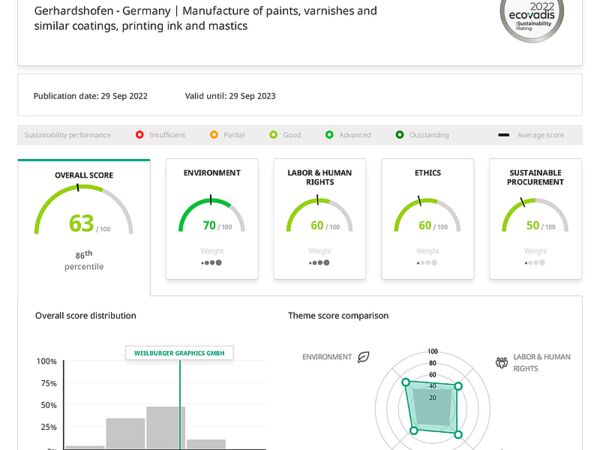Open the Sustainable Procurement score card
600x450 pixels.
tap(535, 219)
